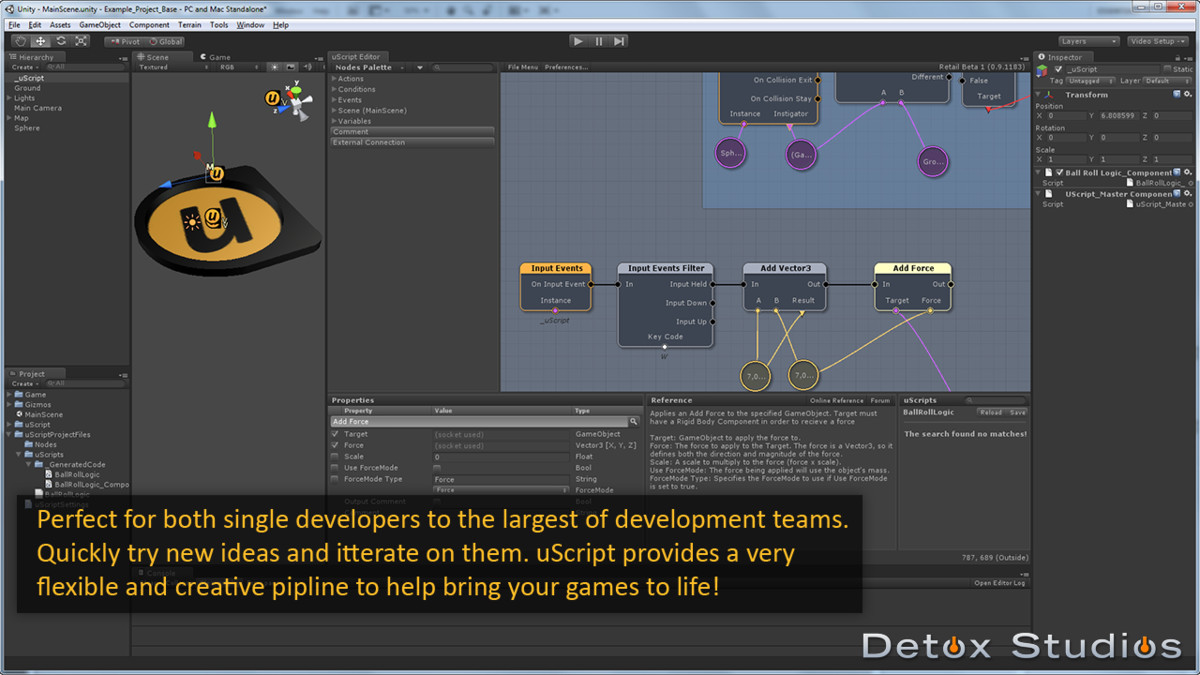Open the RGB render mode dropdown
Viewport: 1200px width, 675px height.
240,67
